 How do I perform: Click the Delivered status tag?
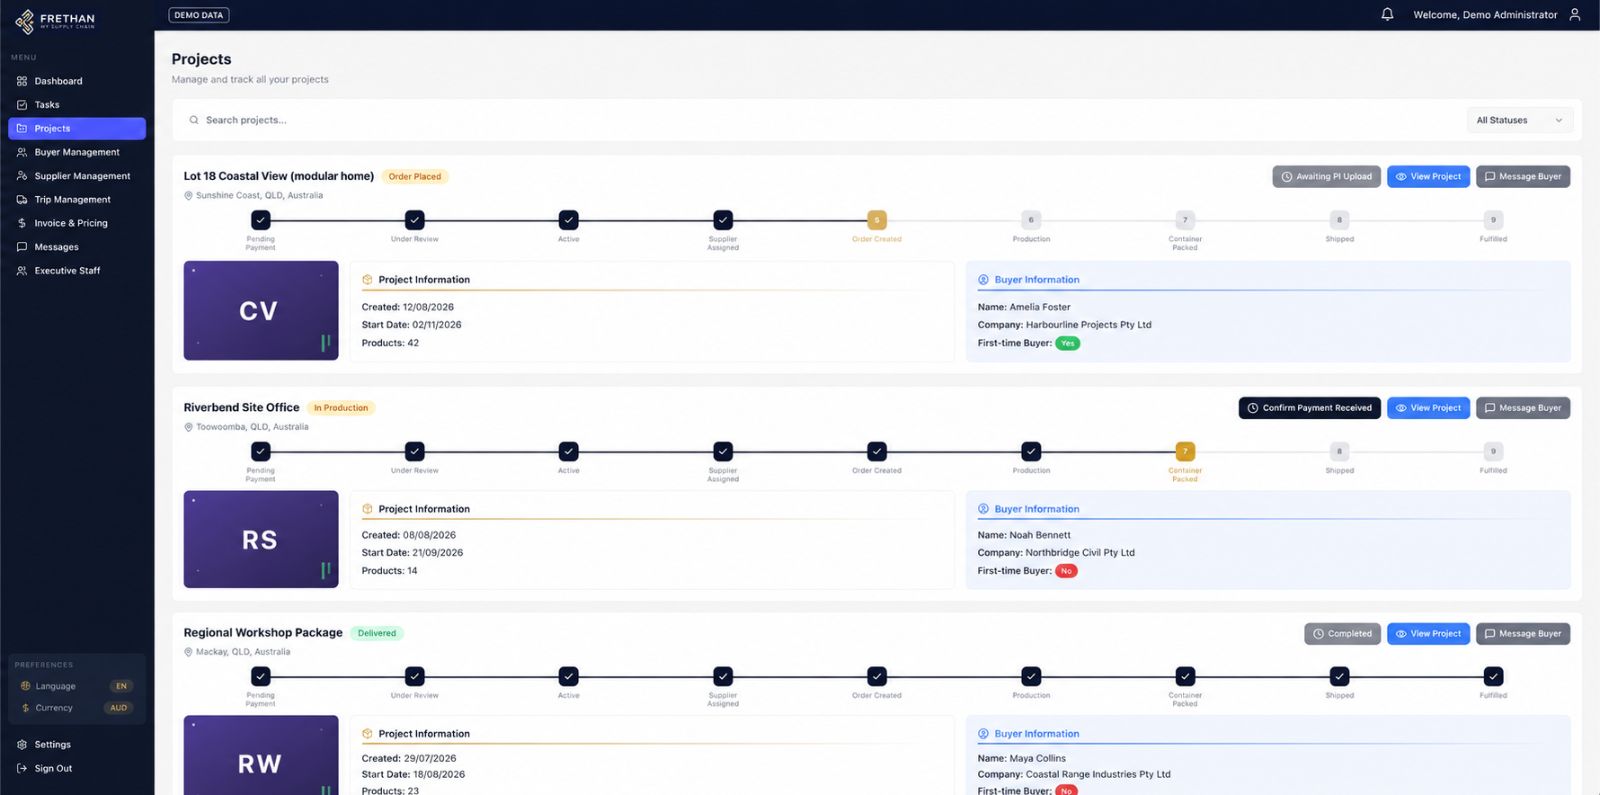pyautogui.click(x=377, y=633)
